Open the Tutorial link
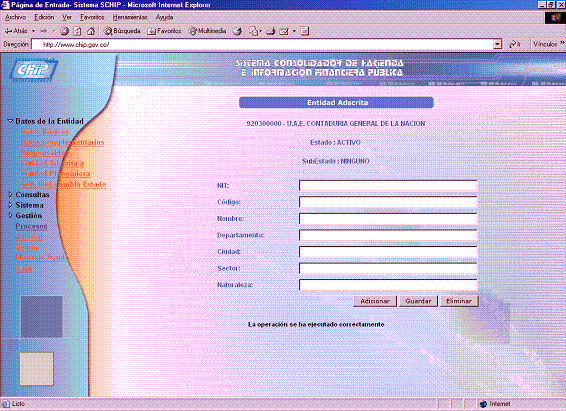The width and height of the screenshot is (566, 411). [x=29, y=237]
